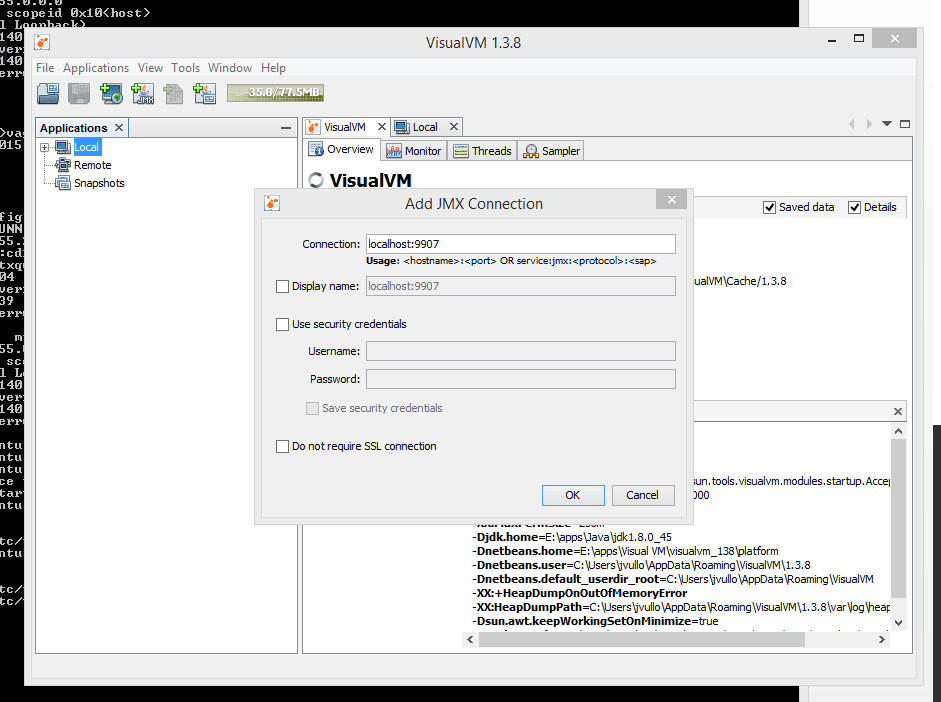Viewport: 941px width, 702px height.
Task: Expand the Local tree node
Action: [x=43, y=146]
